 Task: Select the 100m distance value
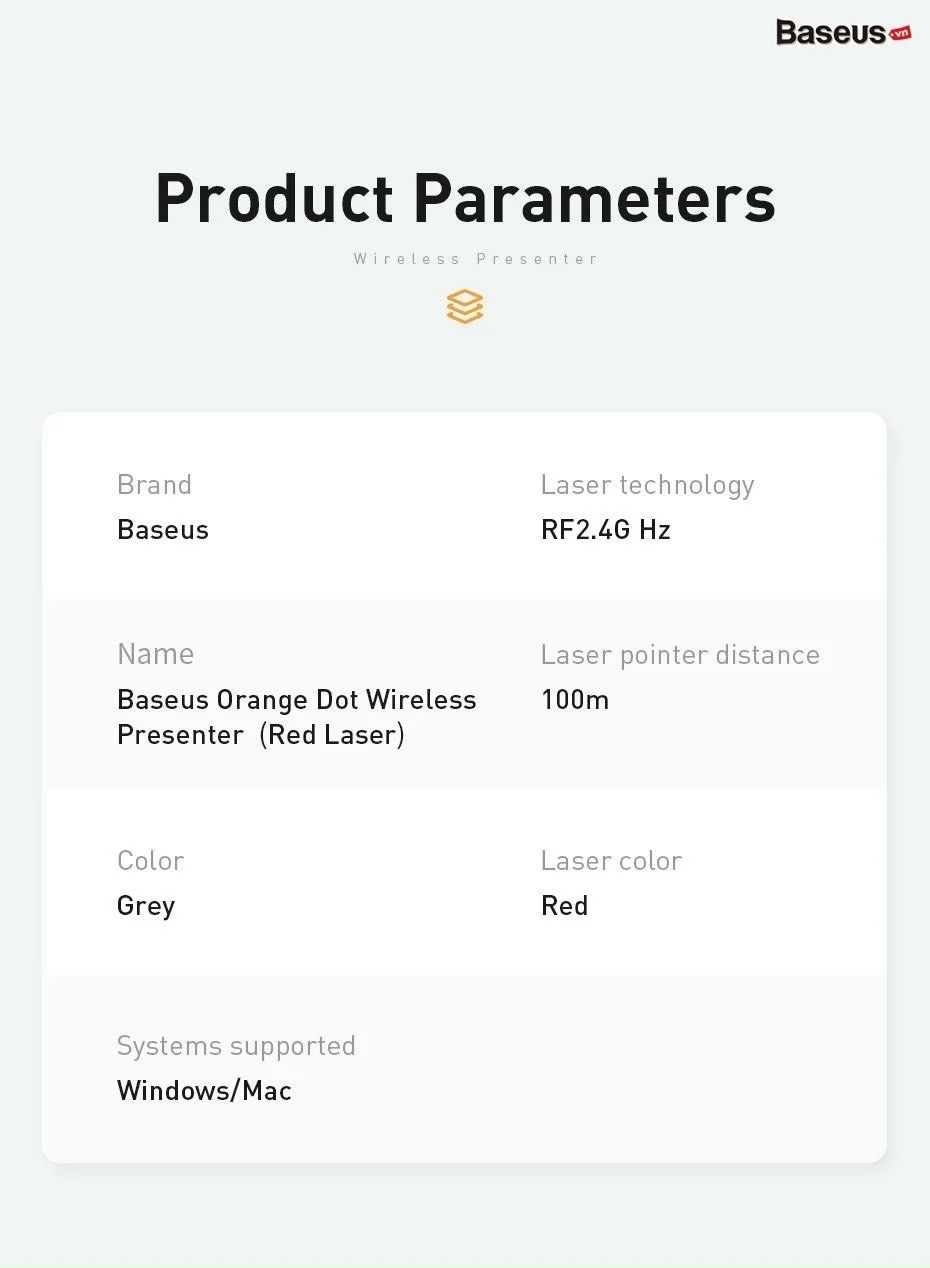coord(574,700)
